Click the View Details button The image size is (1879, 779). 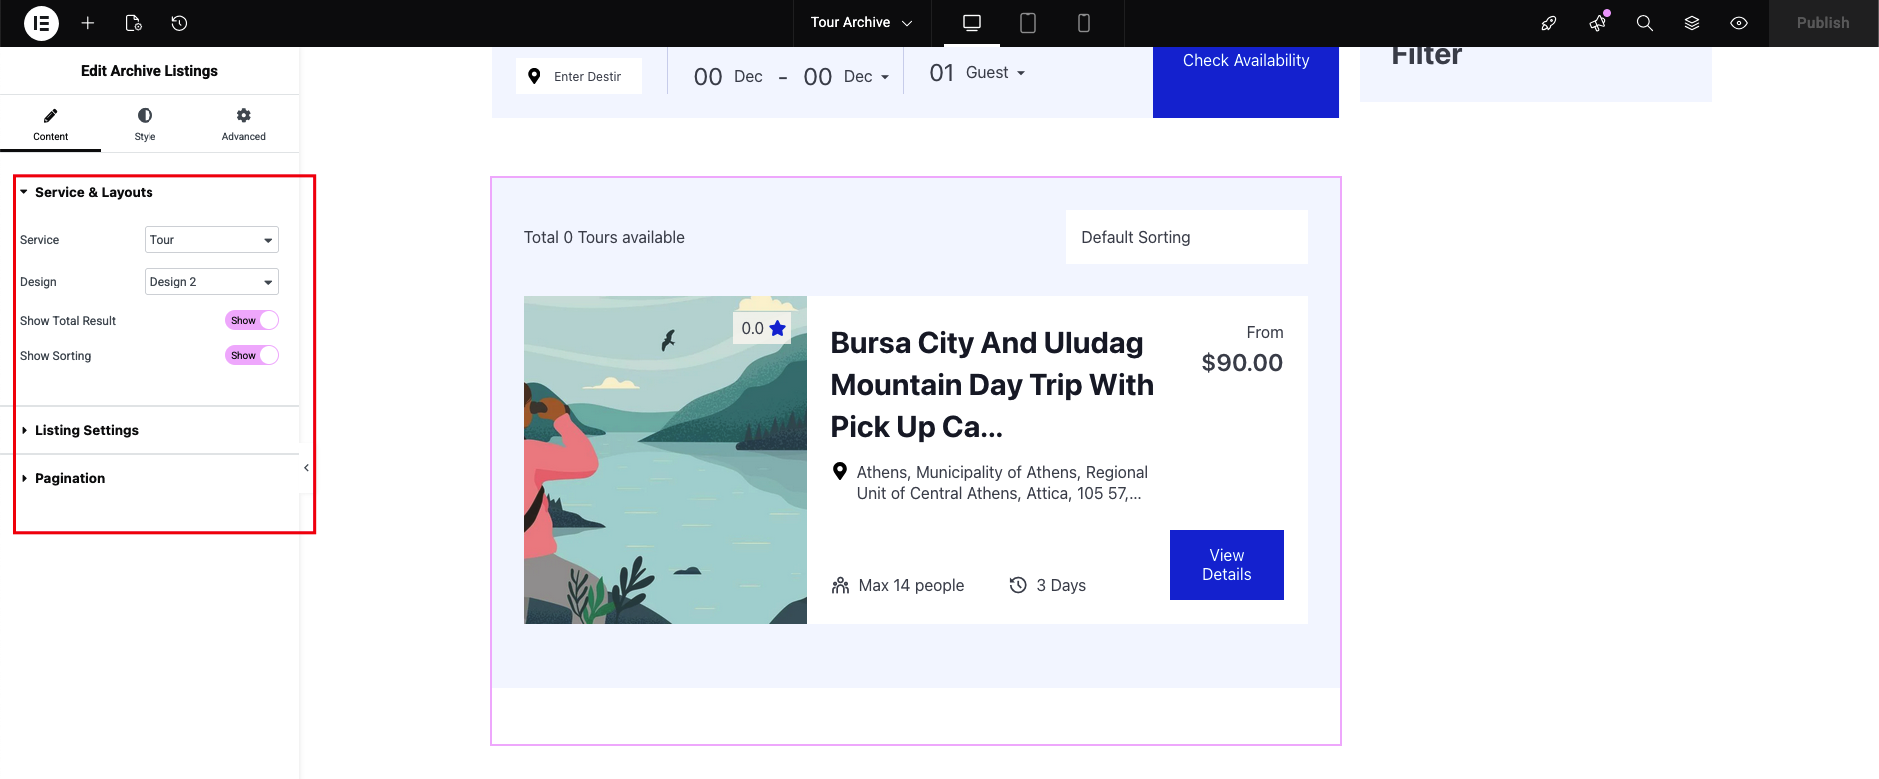tap(1226, 564)
